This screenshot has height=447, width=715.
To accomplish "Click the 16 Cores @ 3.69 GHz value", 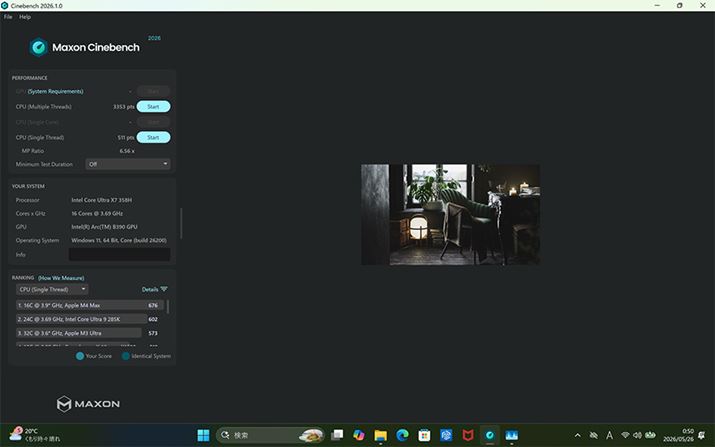I will pyautogui.click(x=97, y=213).
